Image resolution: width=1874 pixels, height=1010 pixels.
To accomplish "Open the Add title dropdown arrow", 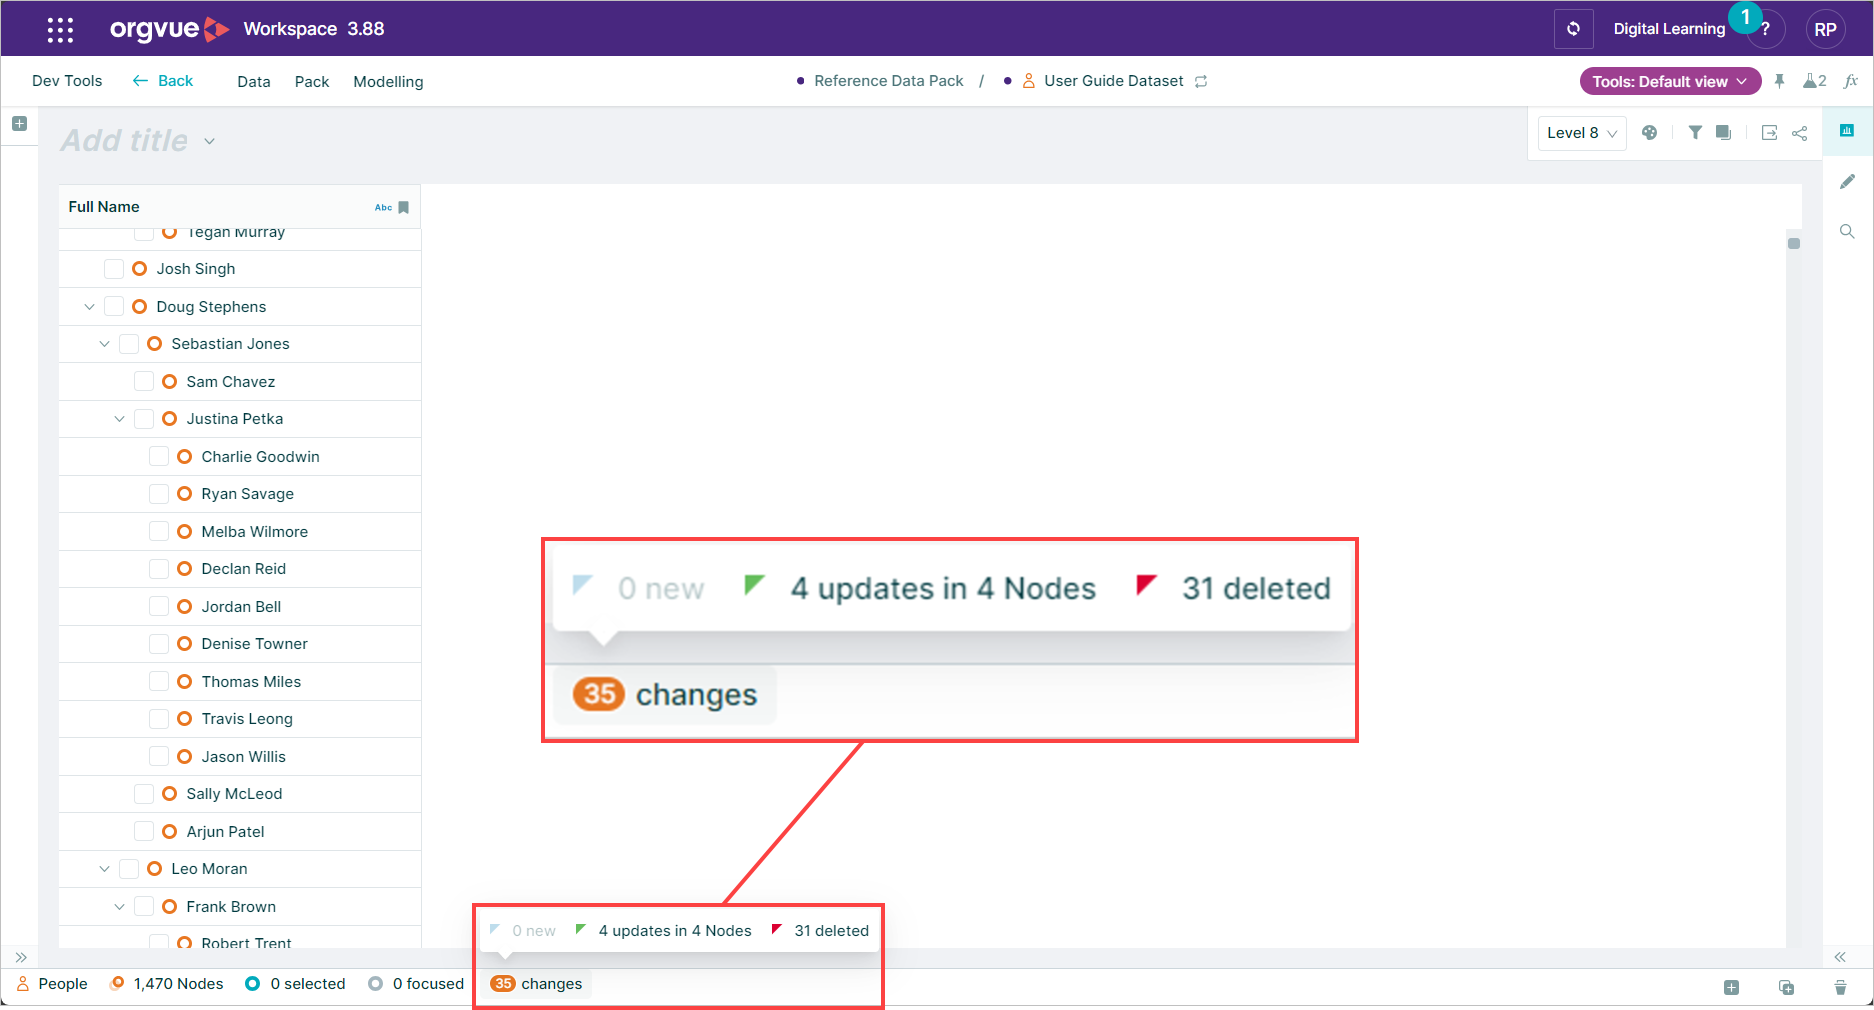I will (210, 141).
